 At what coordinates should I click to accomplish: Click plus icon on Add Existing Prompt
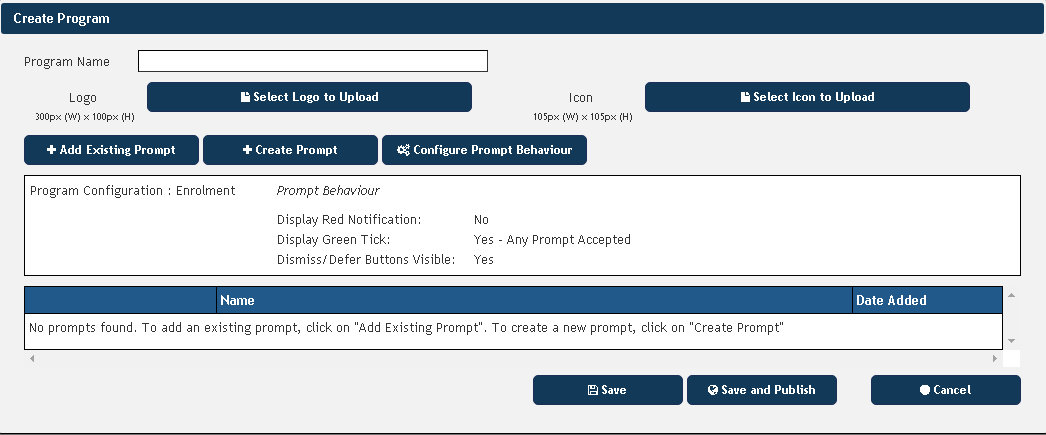51,150
